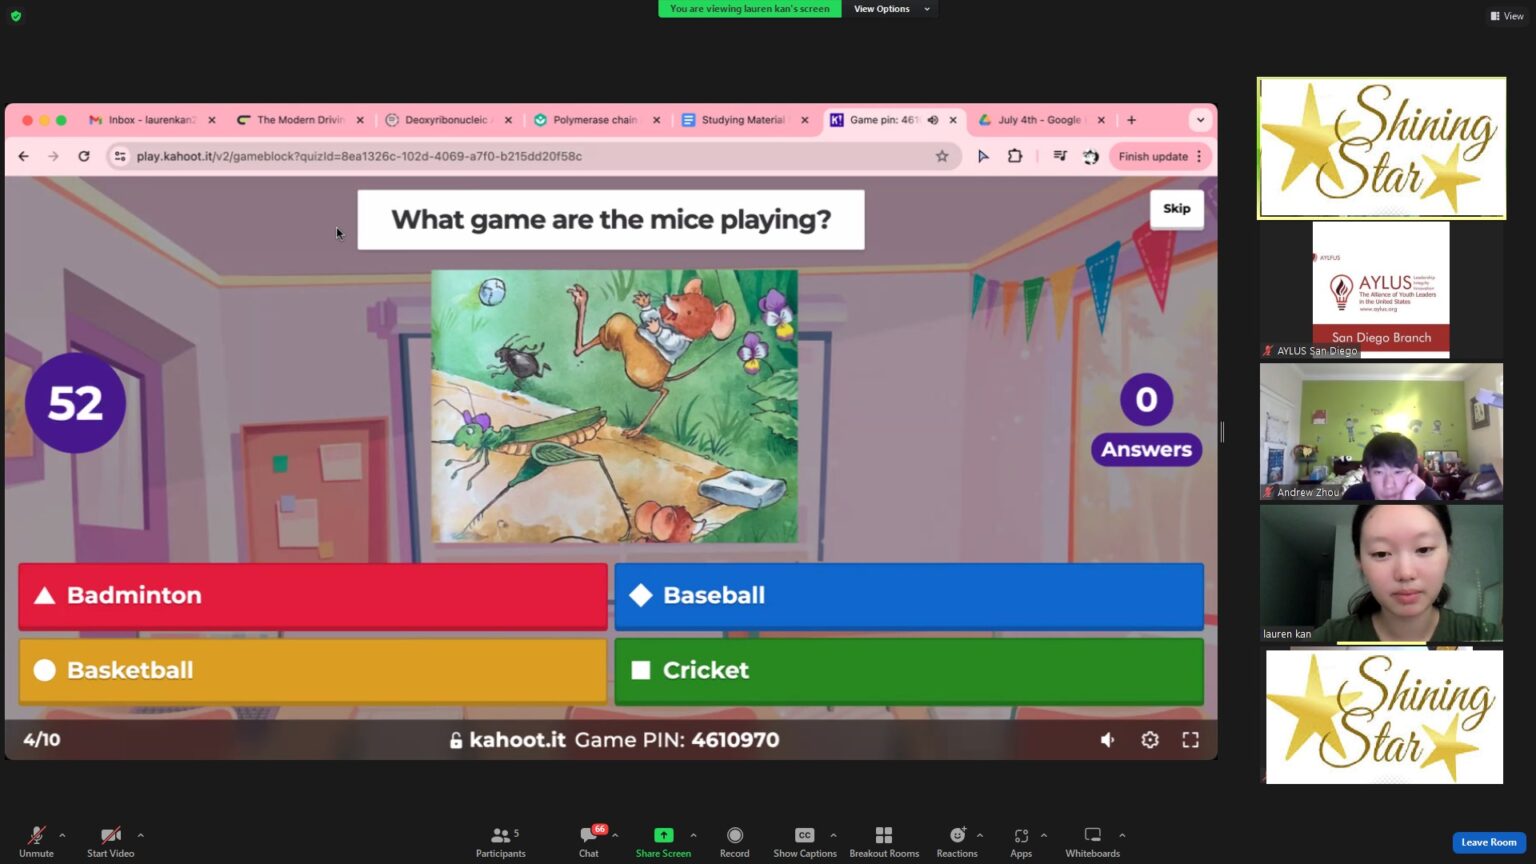The width and height of the screenshot is (1536, 864).
Task: Open the tab search dropdown
Action: click(x=1200, y=120)
